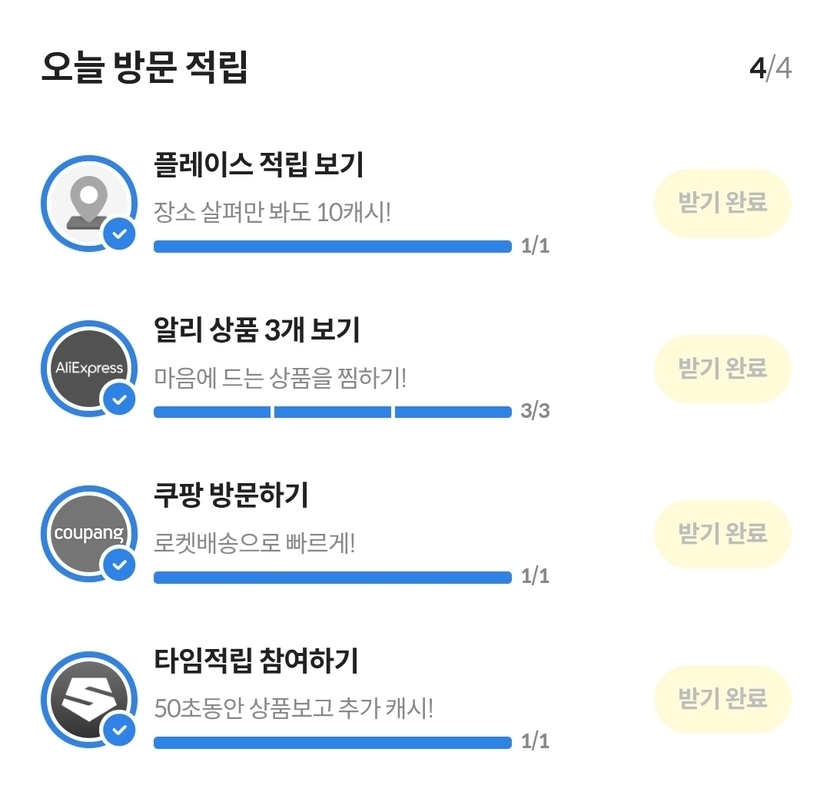The image size is (830, 795).
Task: Select the 타임적립 참여하기 title
Action: click(256, 660)
